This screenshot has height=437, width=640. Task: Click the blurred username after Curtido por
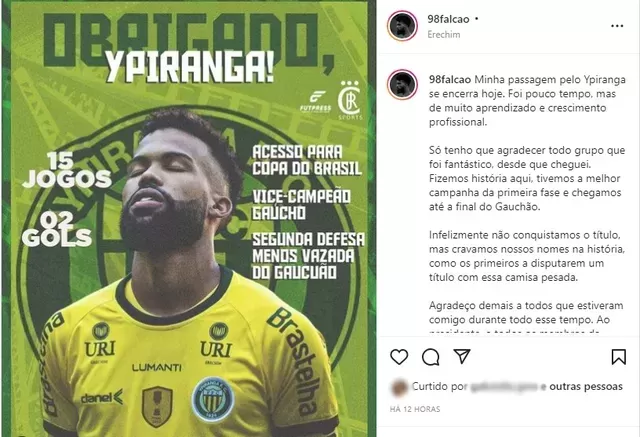(x=504, y=387)
